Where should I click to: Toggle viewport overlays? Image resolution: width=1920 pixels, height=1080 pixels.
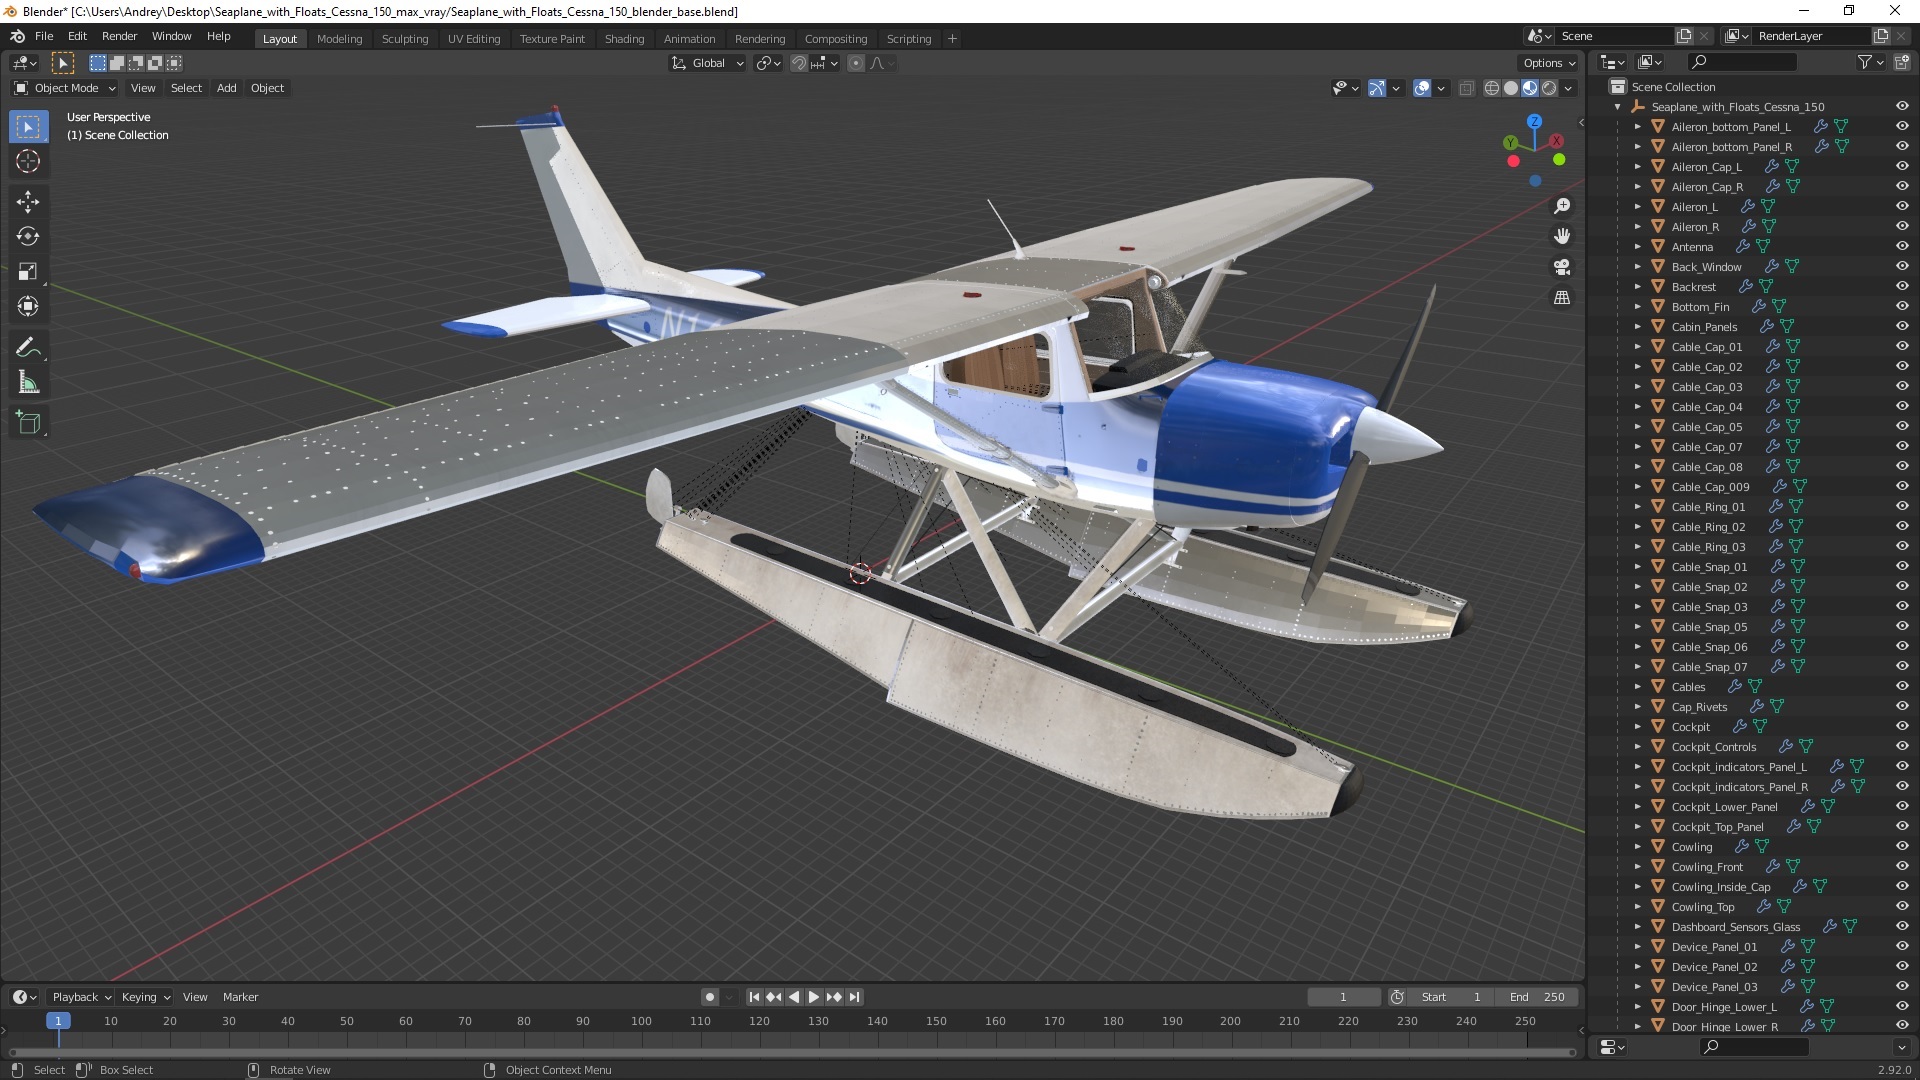click(x=1422, y=88)
